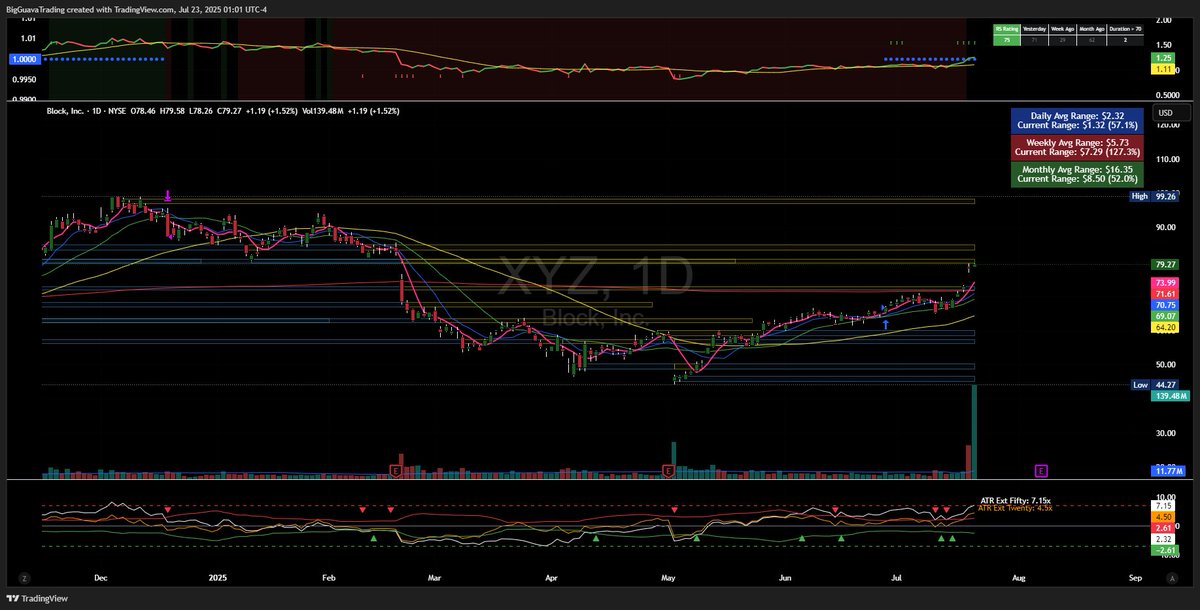Click the pink 73.99 moving average label
This screenshot has height=610, width=1200.
coord(1164,283)
